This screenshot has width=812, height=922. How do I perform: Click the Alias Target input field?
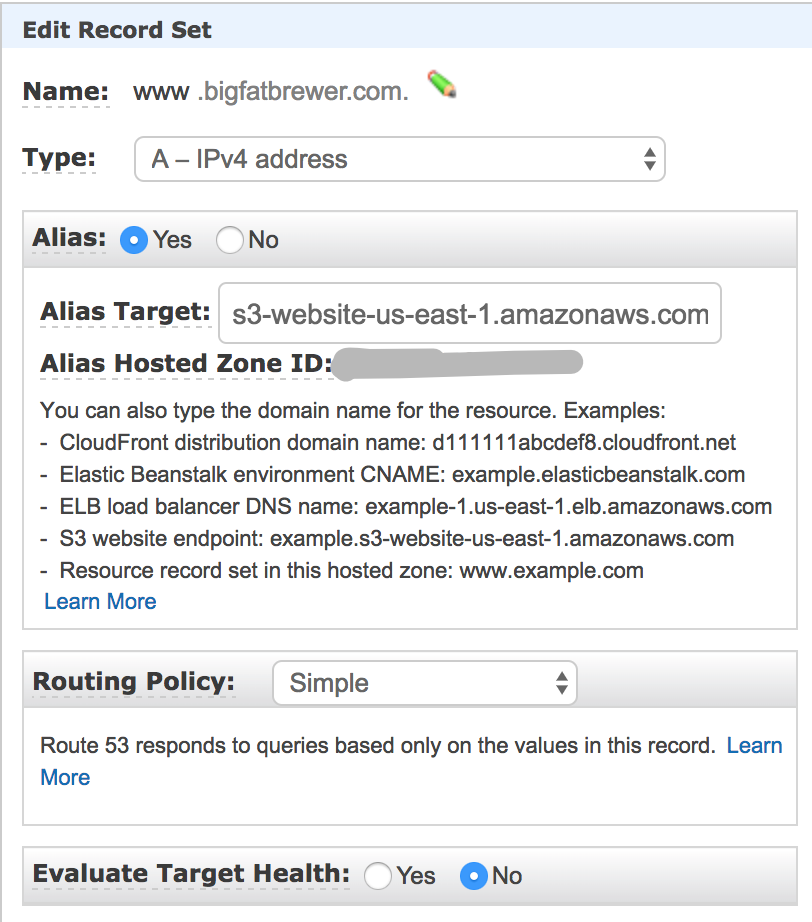469,314
